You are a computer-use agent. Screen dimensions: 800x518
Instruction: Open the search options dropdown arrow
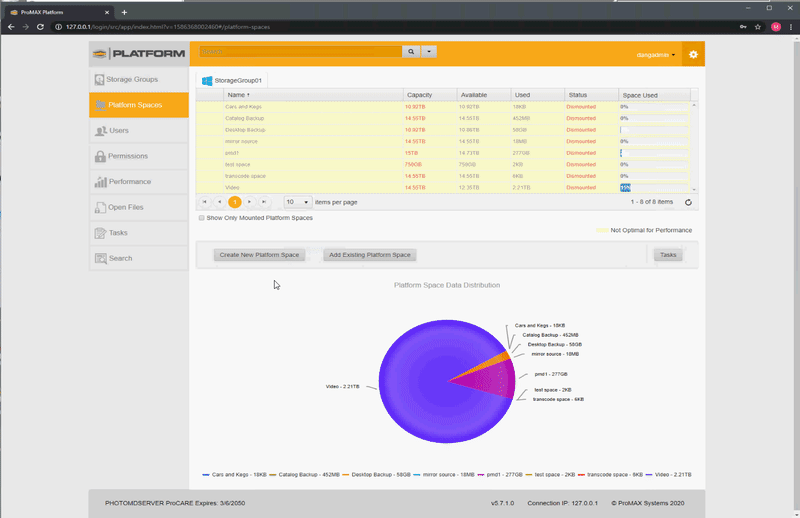429,52
